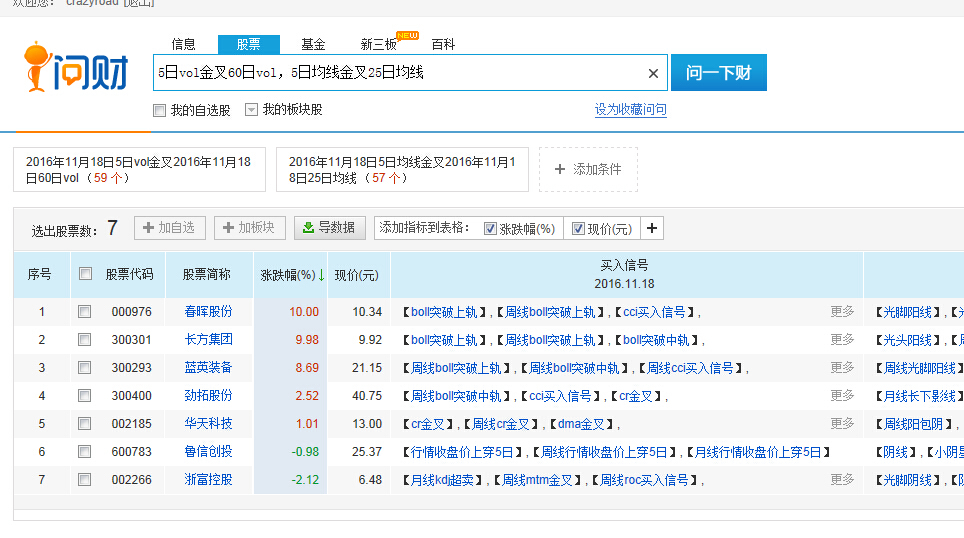This screenshot has height=538, width=964.
Task: Select the 股票 tab
Action: [x=248, y=44]
